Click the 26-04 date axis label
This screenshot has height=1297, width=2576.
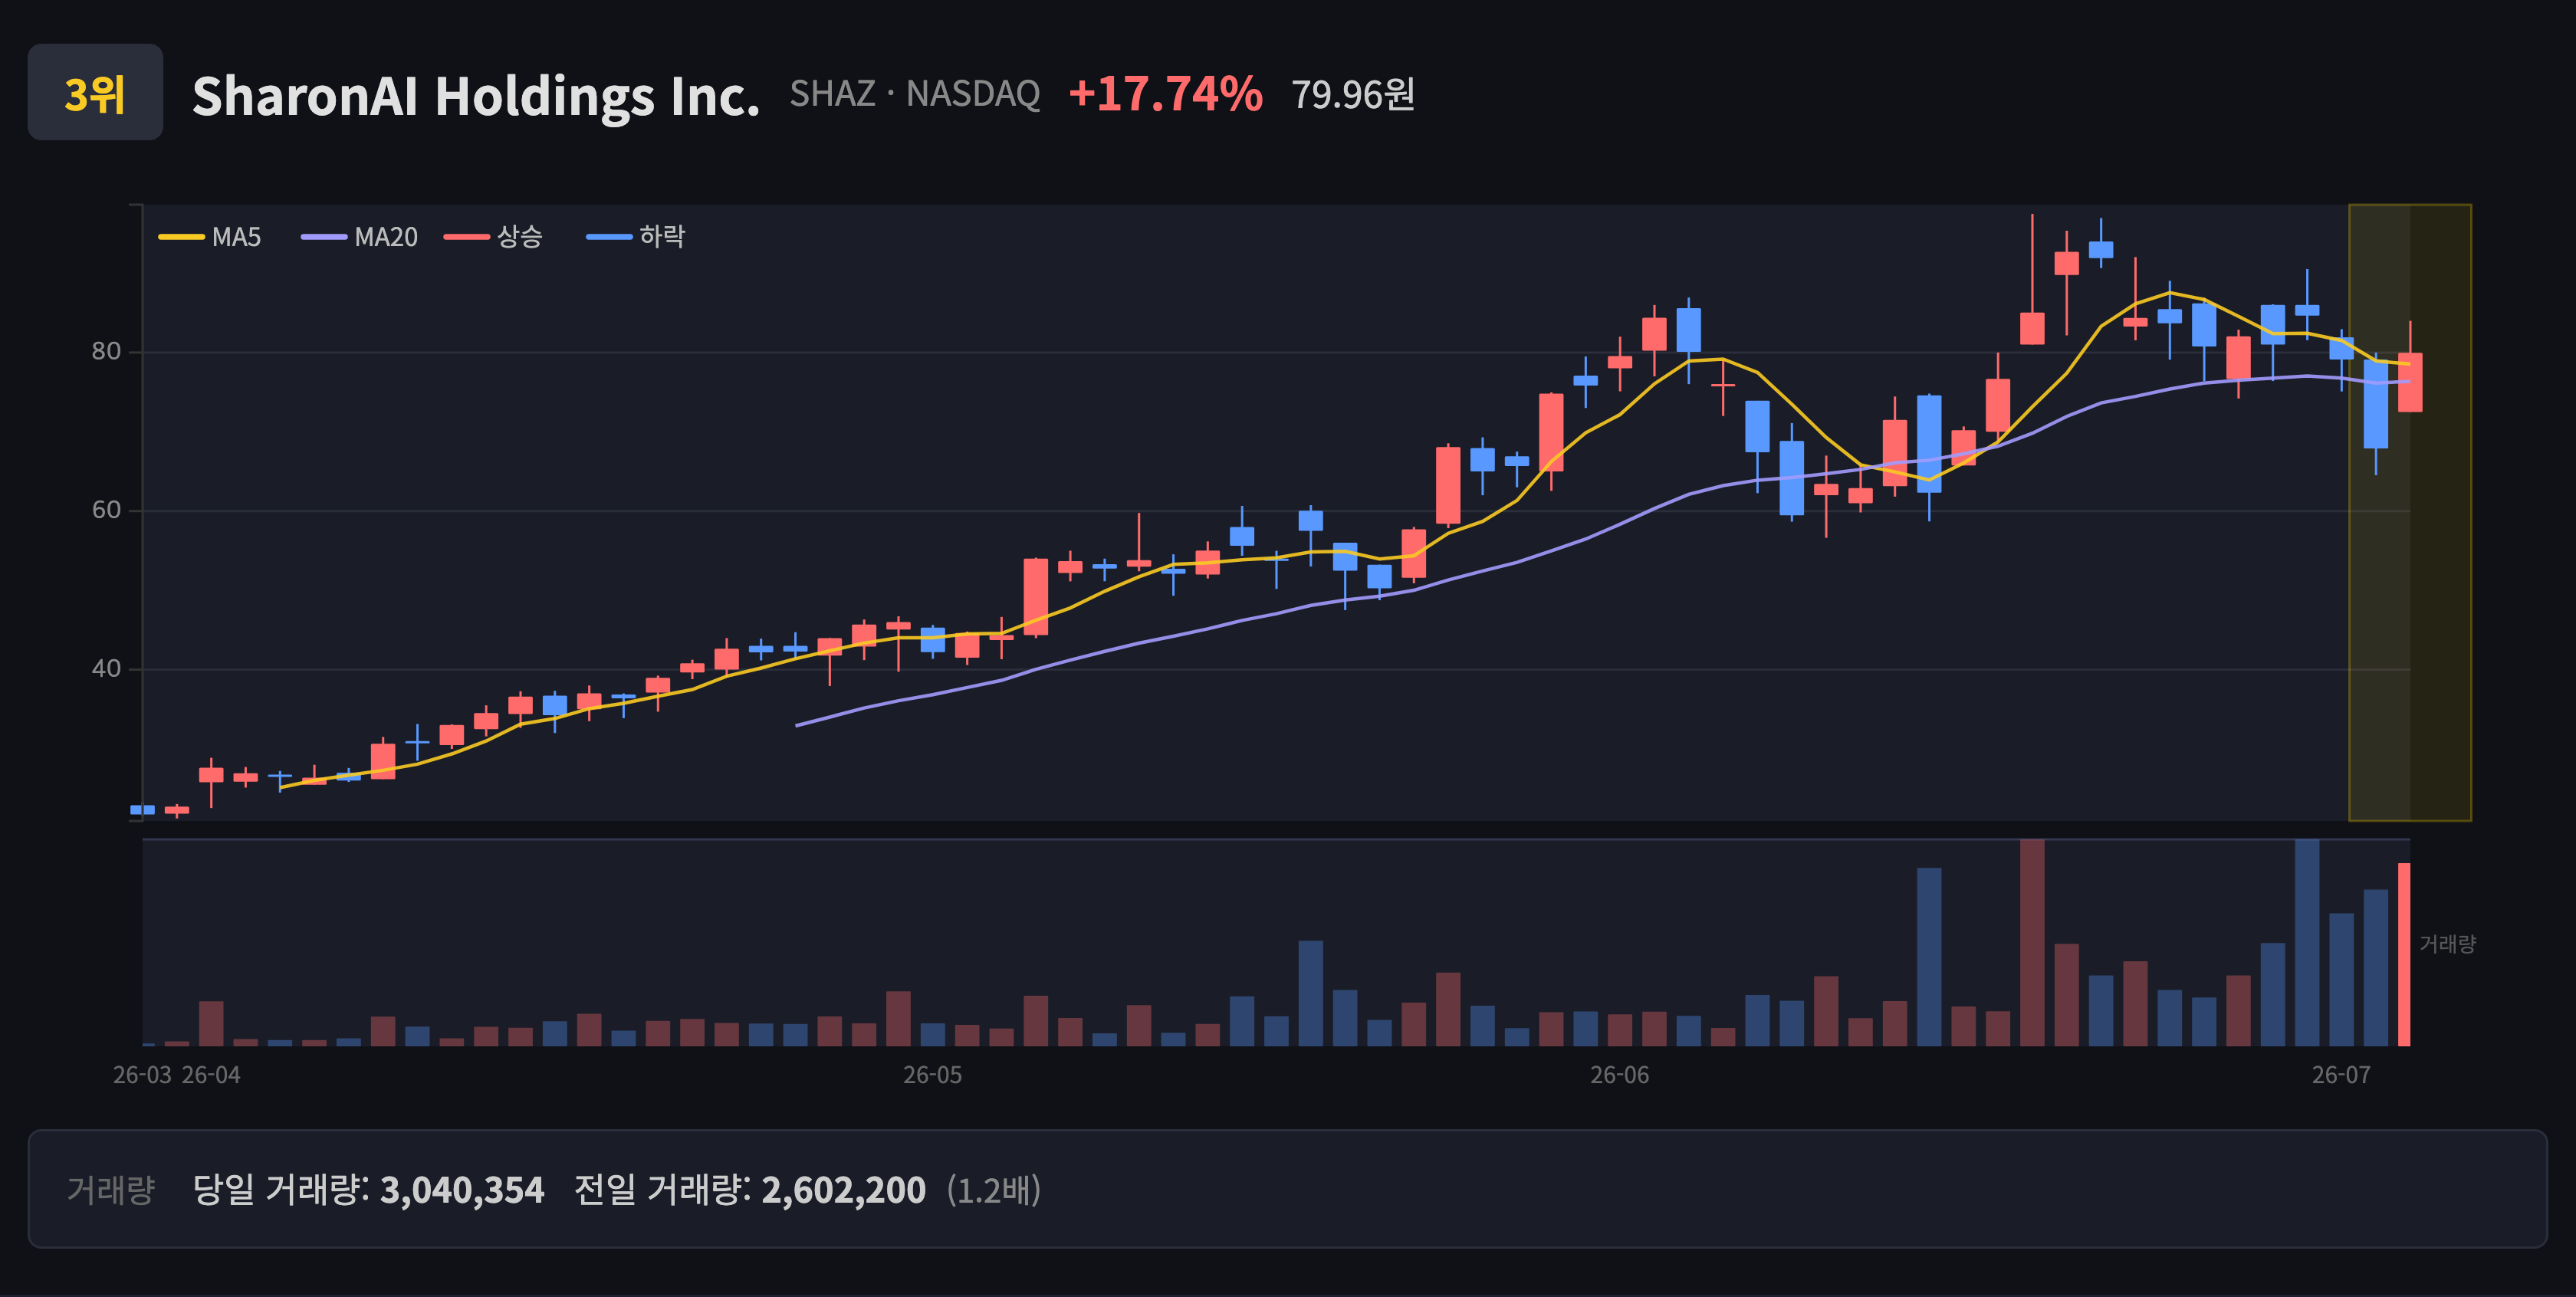coord(211,1075)
